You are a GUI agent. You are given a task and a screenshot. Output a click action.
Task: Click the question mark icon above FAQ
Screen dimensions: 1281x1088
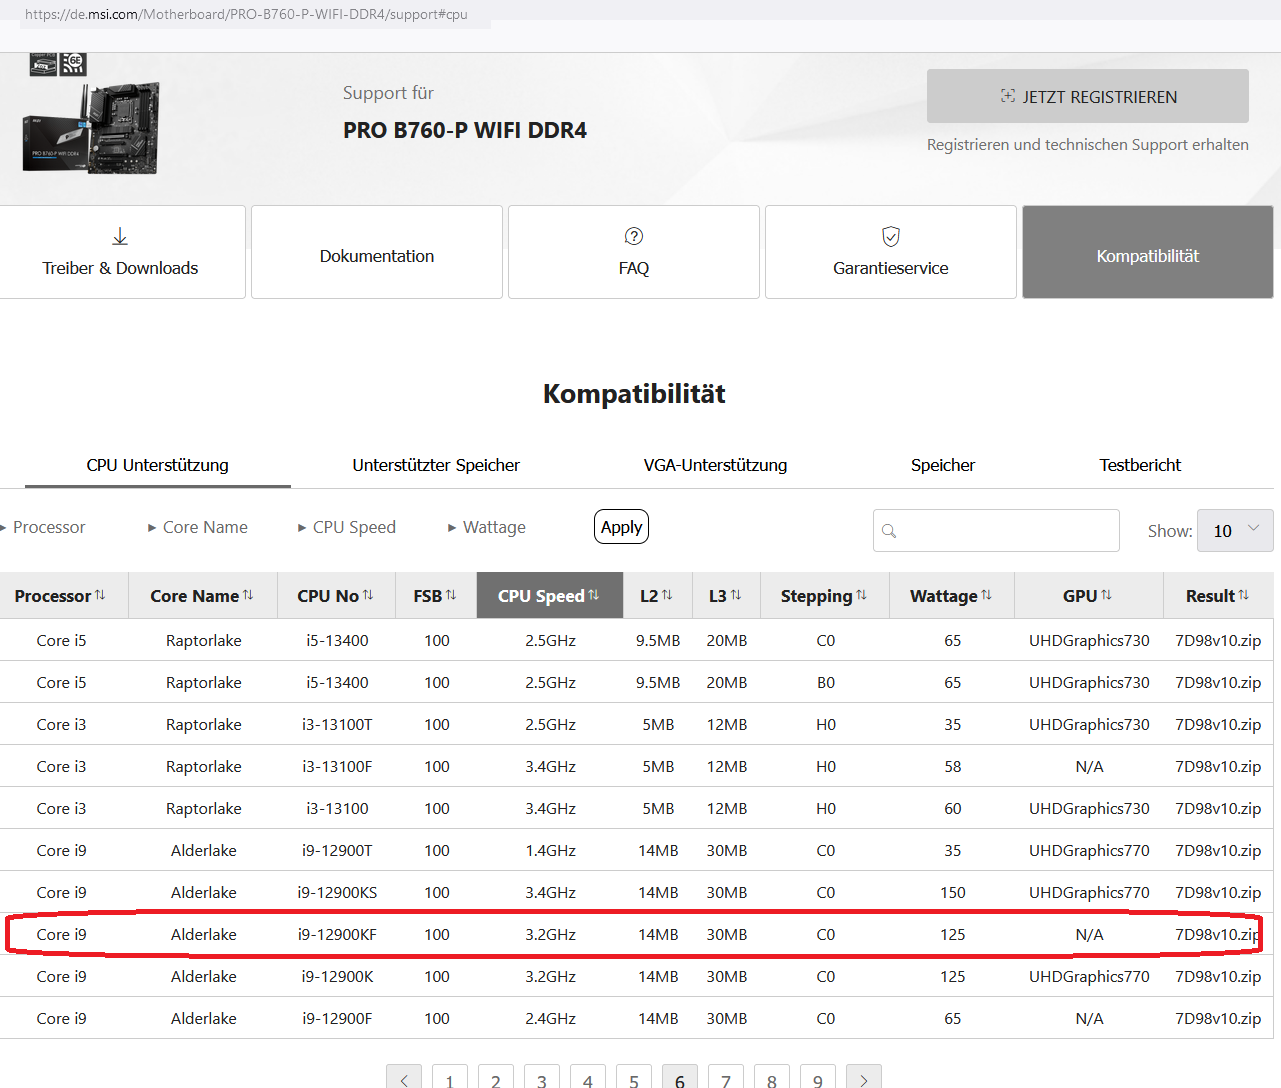[634, 236]
